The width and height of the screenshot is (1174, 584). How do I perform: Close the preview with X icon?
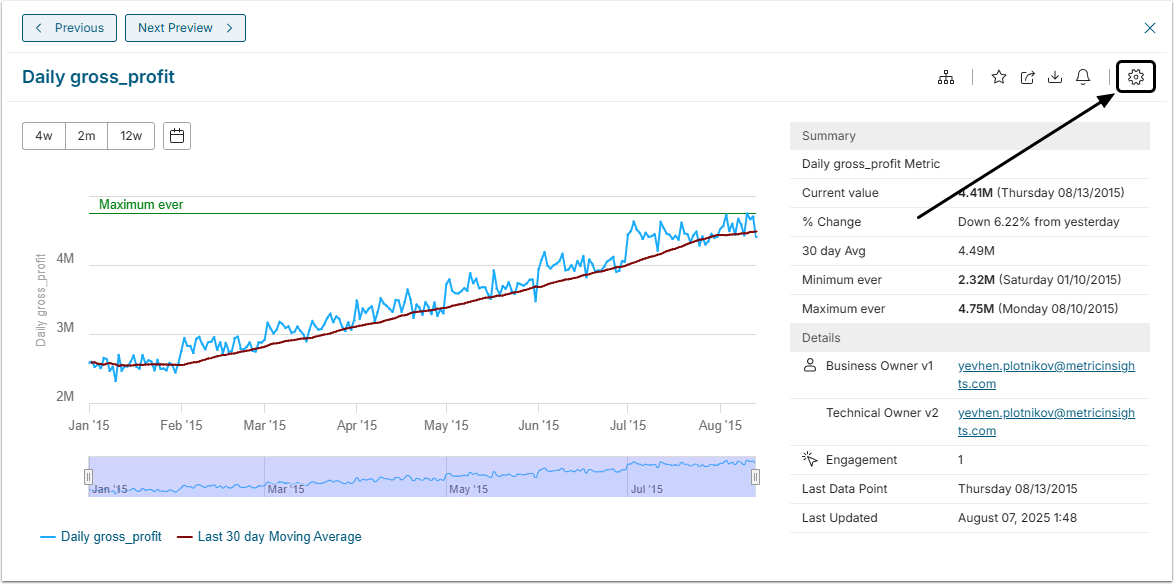click(1149, 28)
